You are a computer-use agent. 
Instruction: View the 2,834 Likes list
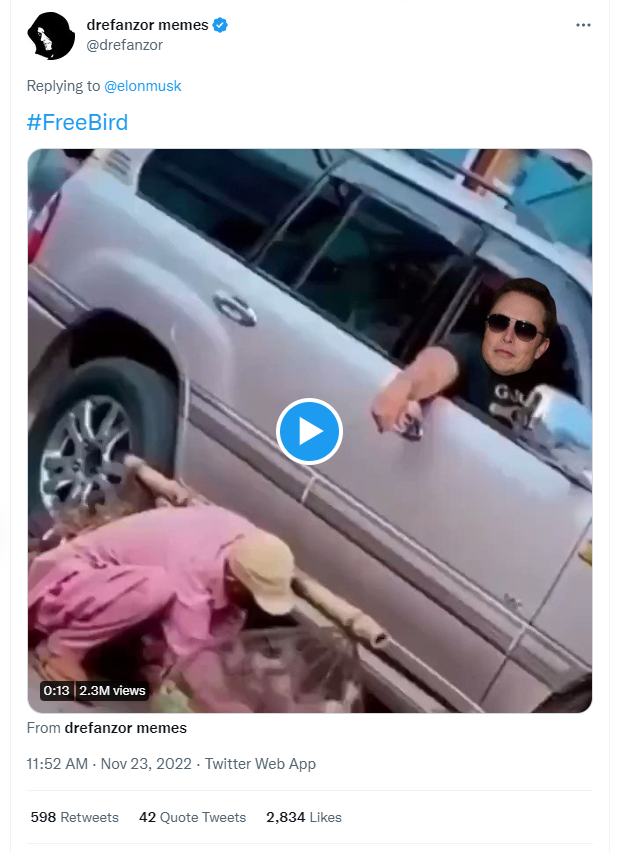coord(304,817)
